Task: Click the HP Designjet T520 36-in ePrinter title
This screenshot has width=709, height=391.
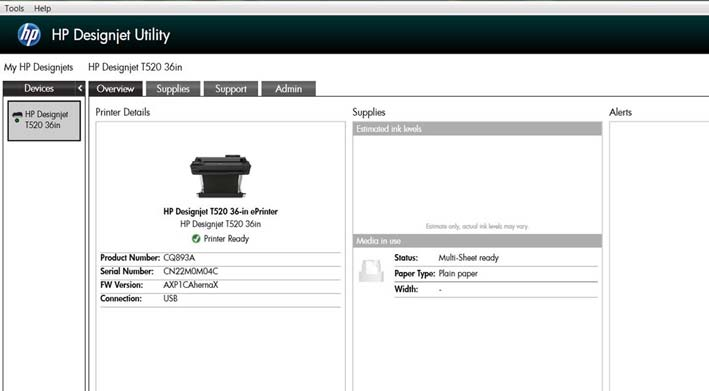Action: coord(221,212)
